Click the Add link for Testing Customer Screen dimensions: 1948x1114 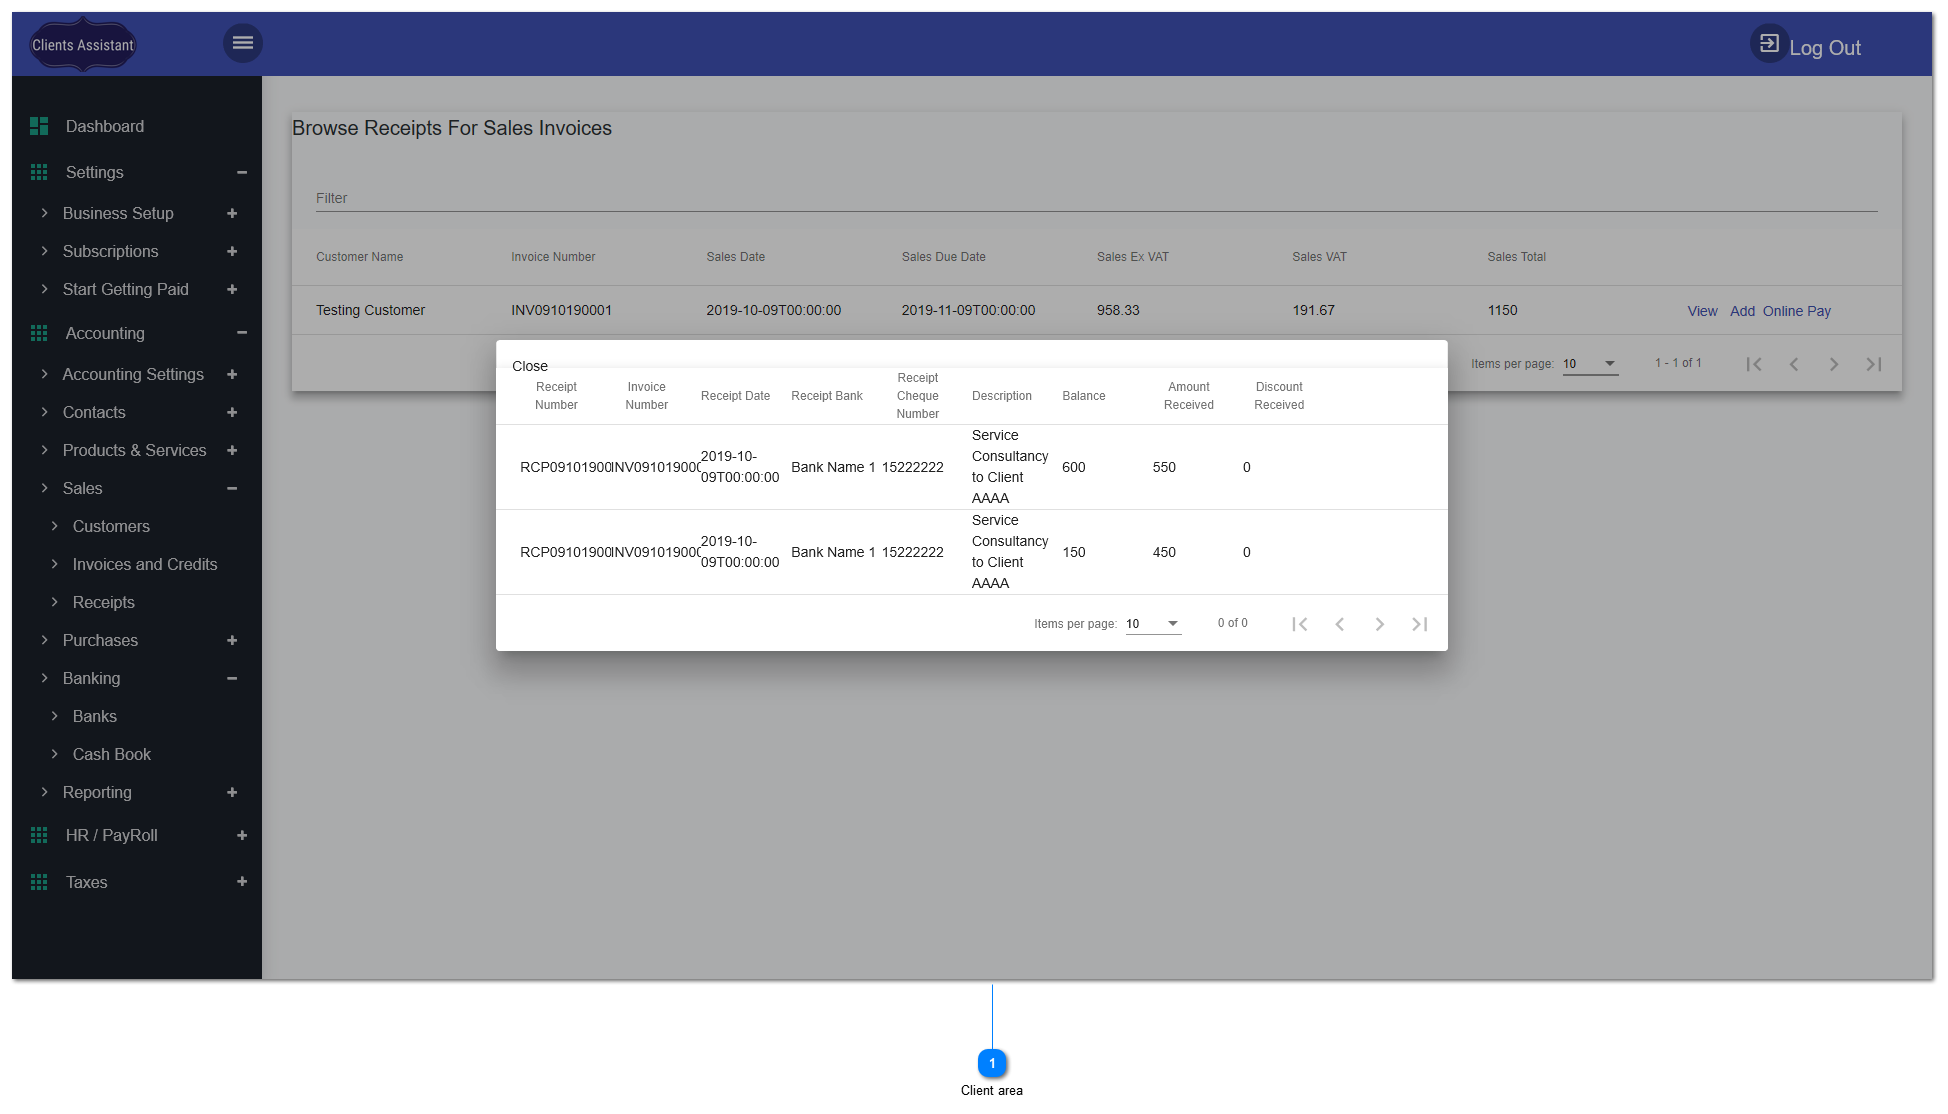[x=1741, y=312]
